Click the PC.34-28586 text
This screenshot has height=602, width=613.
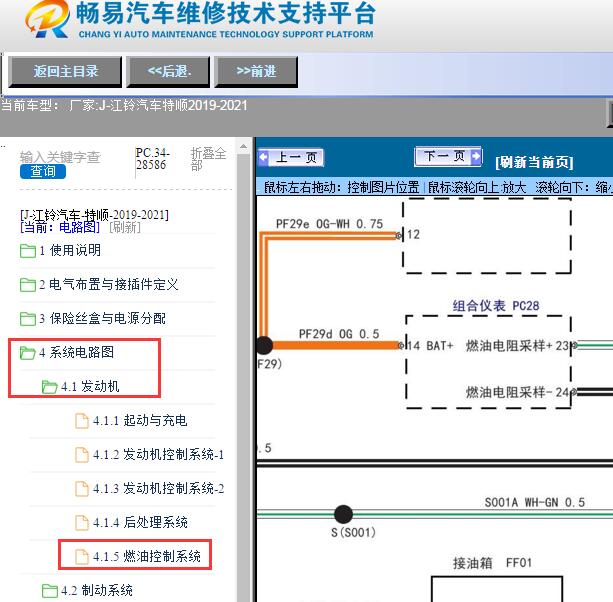[x=152, y=159]
